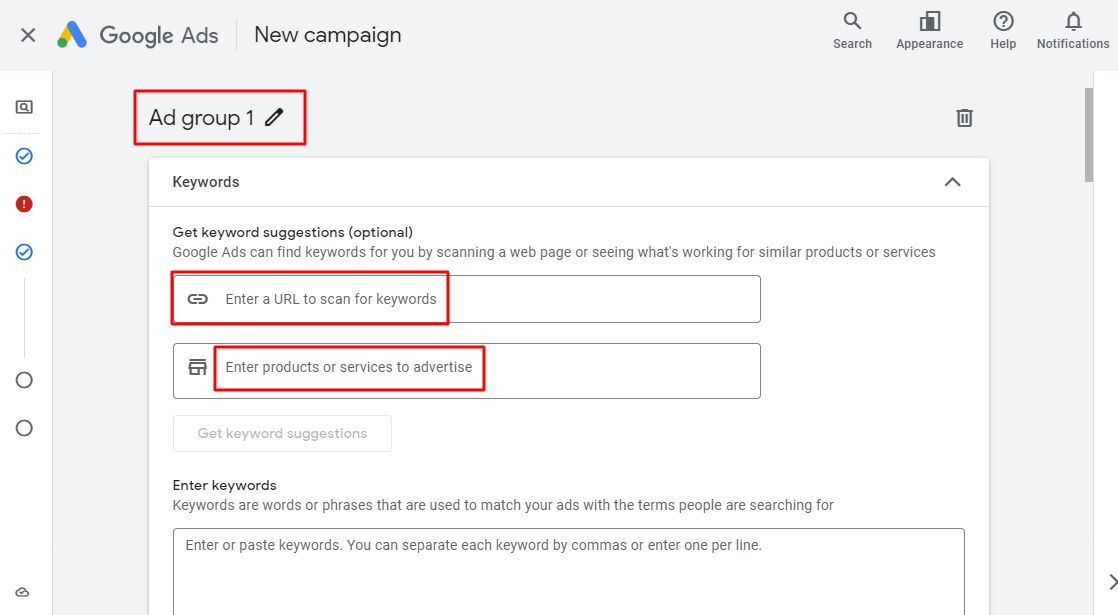Select the top sidebar search campaign icon
1118x615 pixels.
[x=24, y=107]
